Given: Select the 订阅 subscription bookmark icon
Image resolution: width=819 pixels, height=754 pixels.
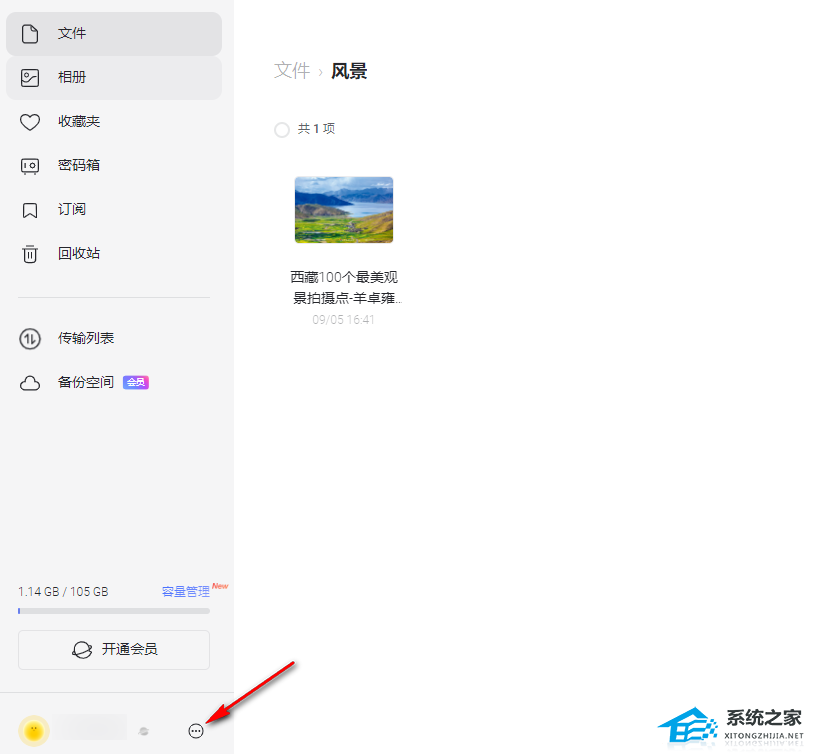Looking at the screenshot, I should [x=30, y=209].
